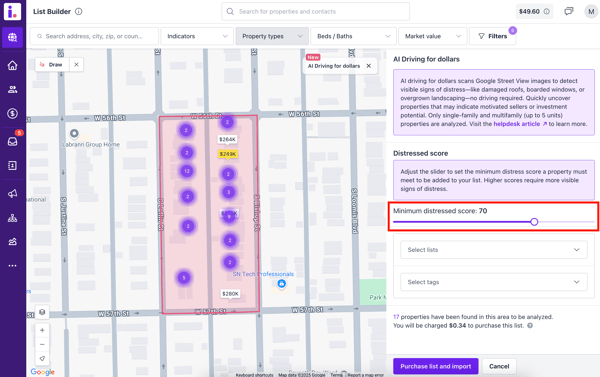Open the Filters button

pos(492,36)
